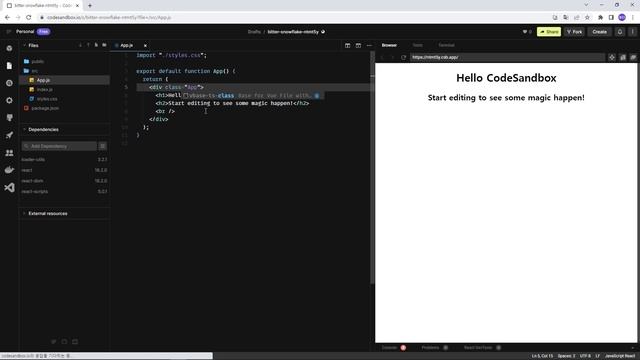Open the GitHub panel in left sidebar

click(9, 118)
